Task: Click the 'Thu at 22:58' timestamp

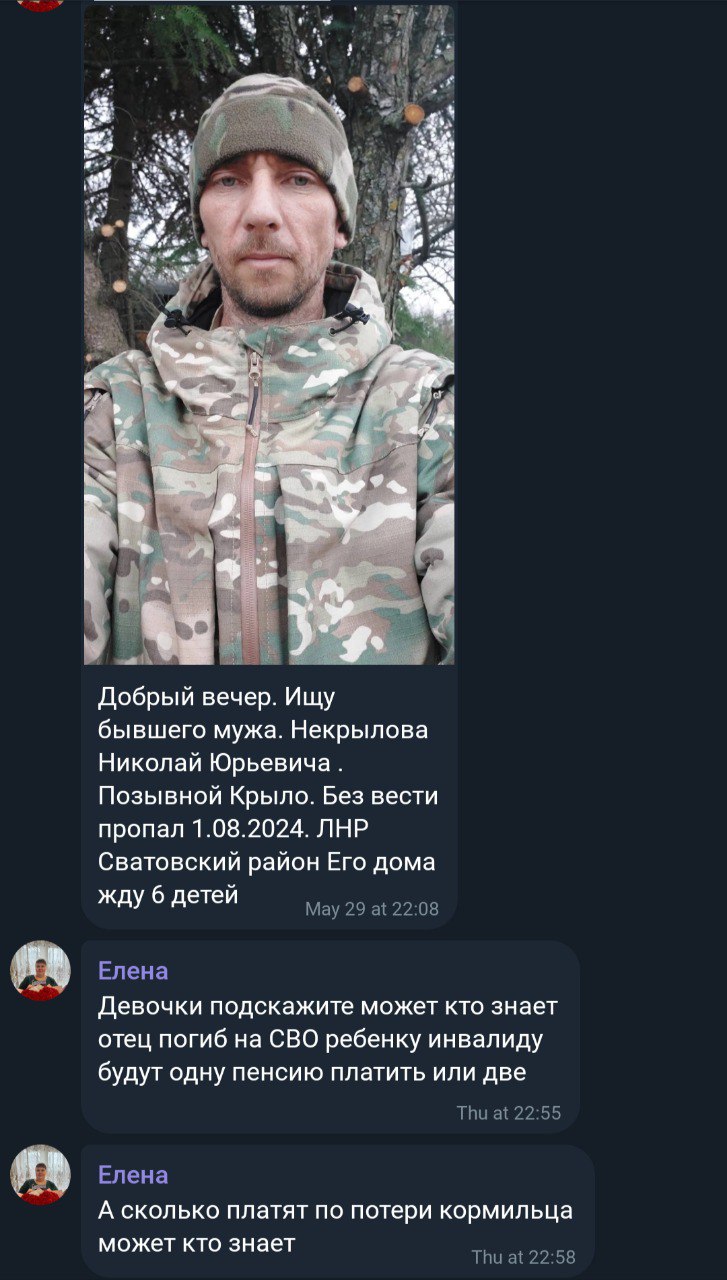Action: [x=524, y=1256]
